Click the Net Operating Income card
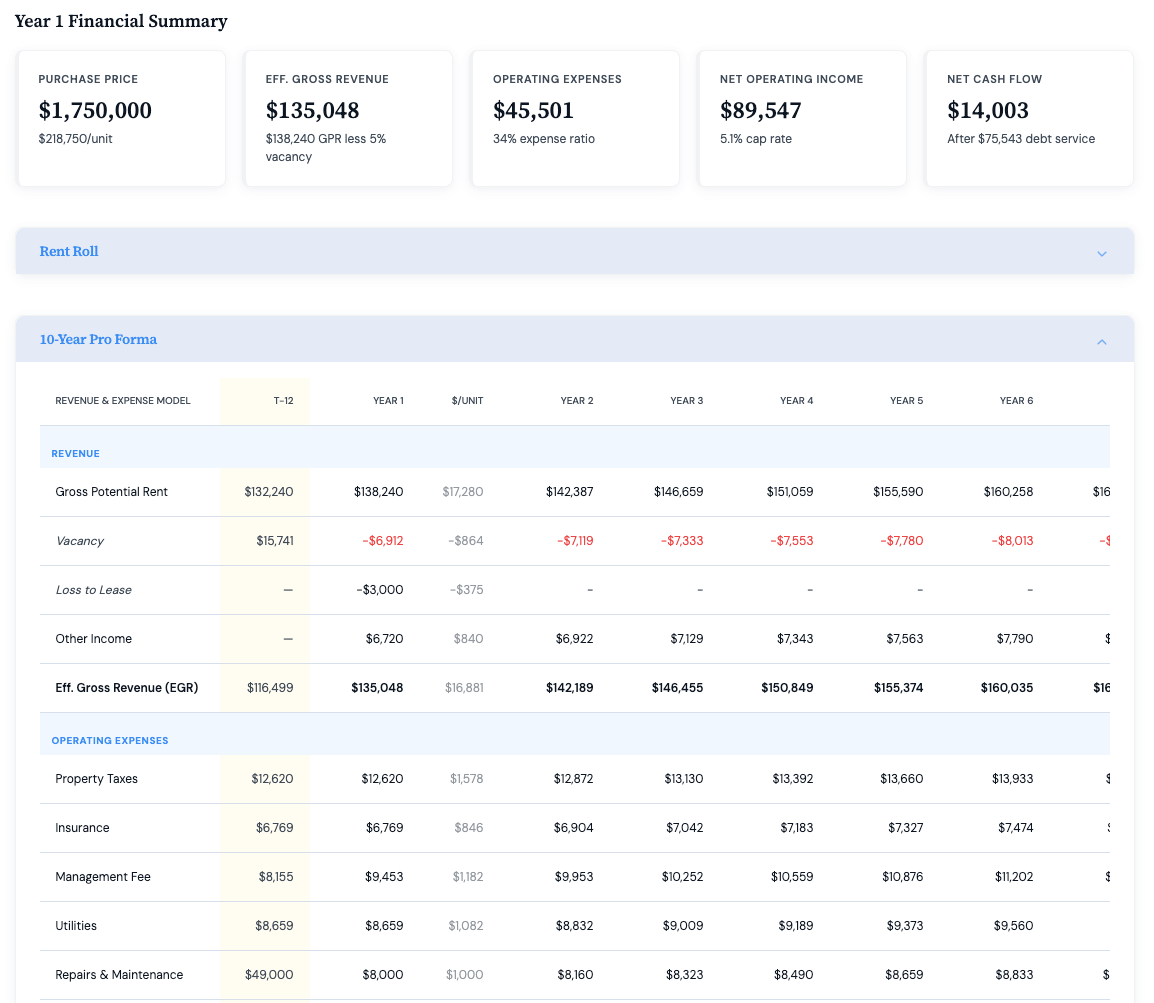 802,118
